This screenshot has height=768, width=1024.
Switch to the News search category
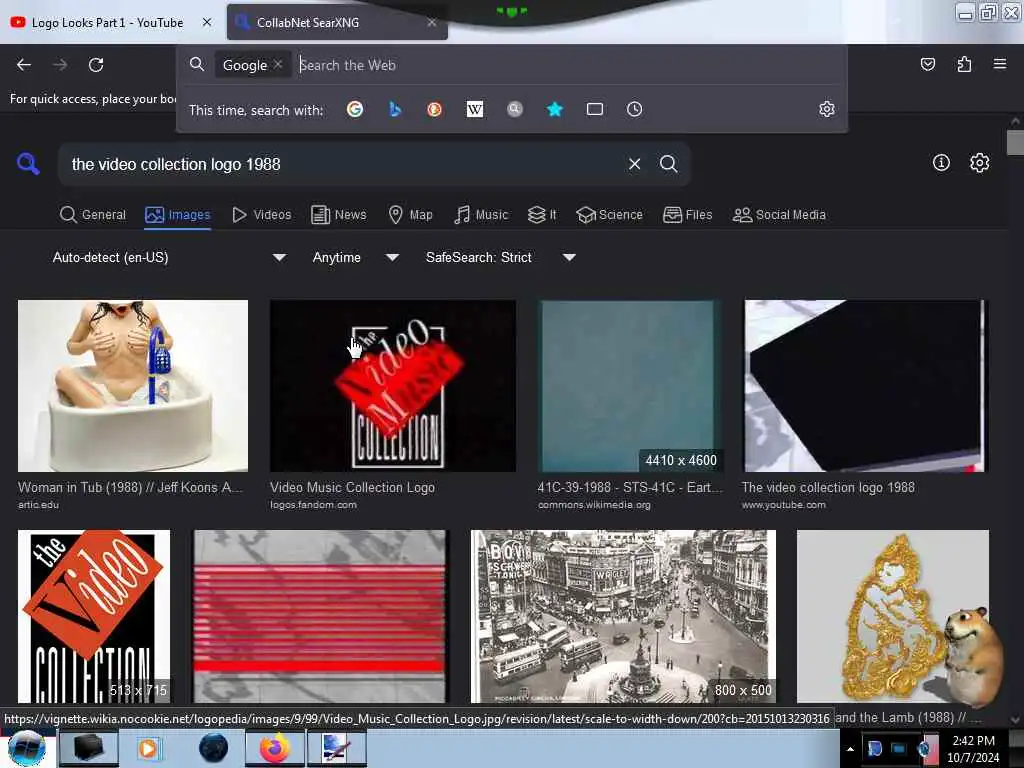(x=338, y=215)
